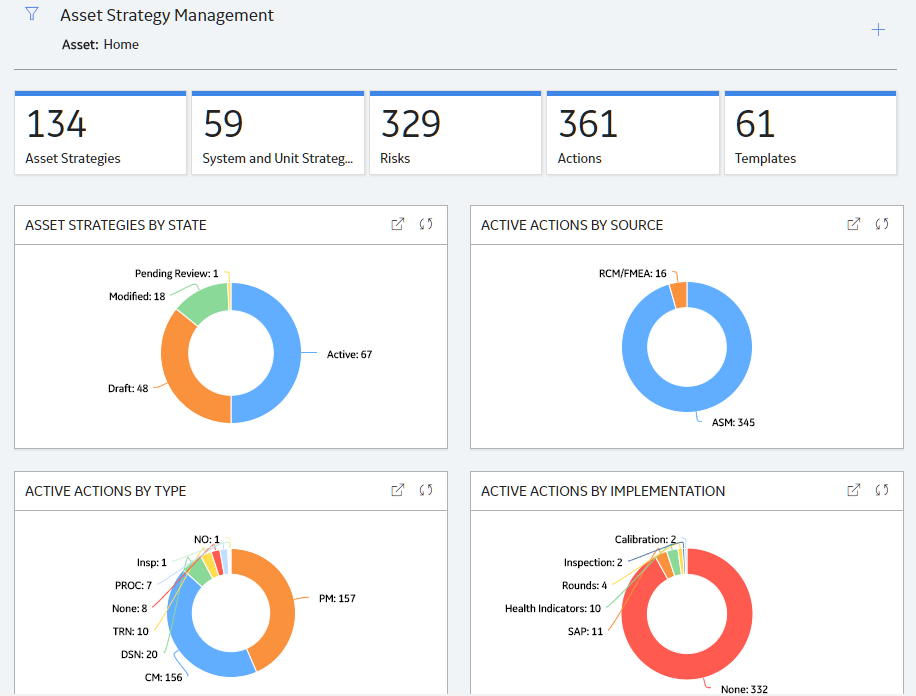Select the 'Active: 67' chart label

click(x=349, y=354)
